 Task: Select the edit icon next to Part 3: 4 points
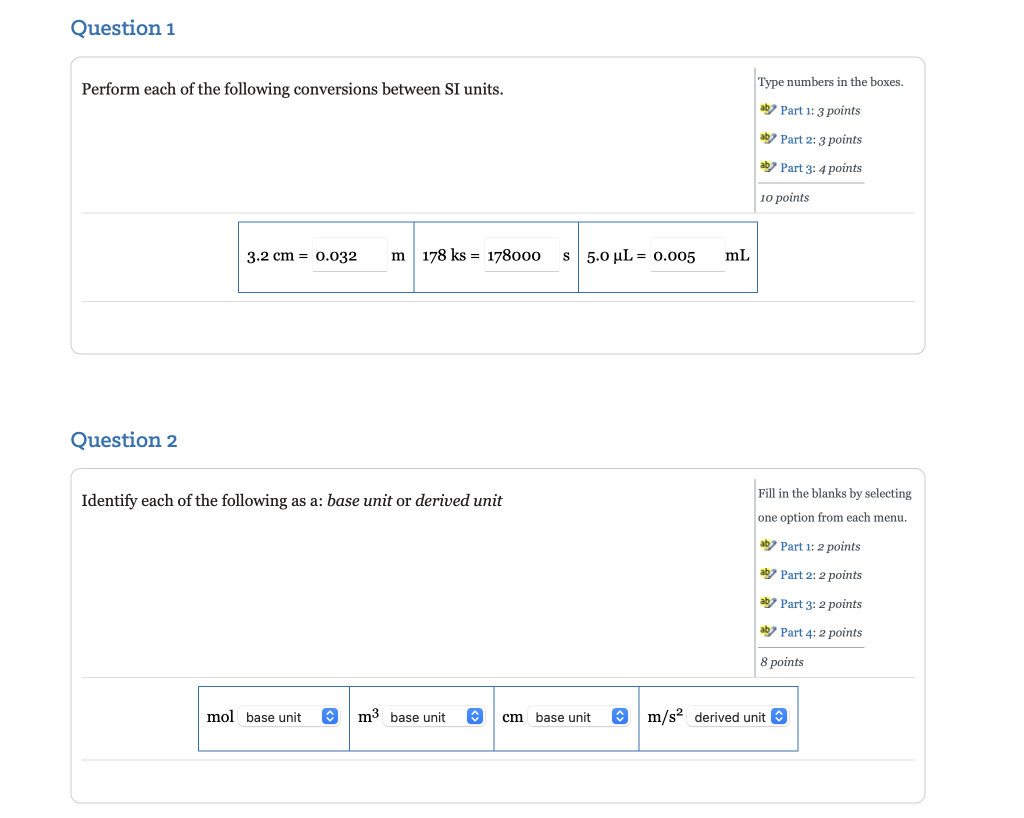[x=766, y=167]
